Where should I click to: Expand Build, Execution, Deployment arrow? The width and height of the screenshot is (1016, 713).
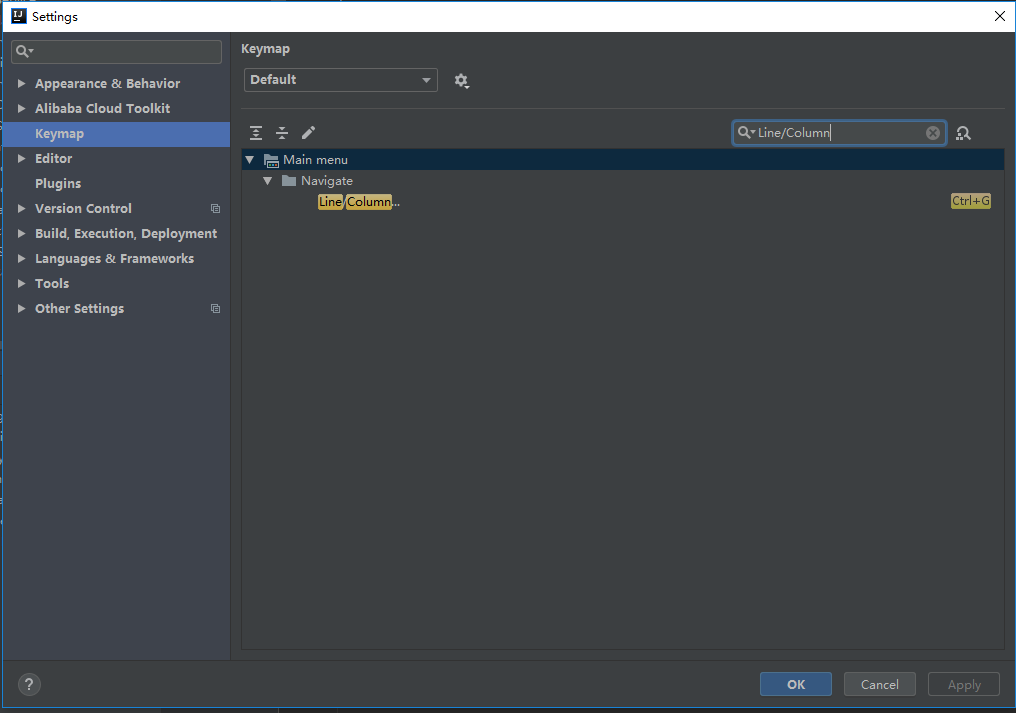coord(21,233)
